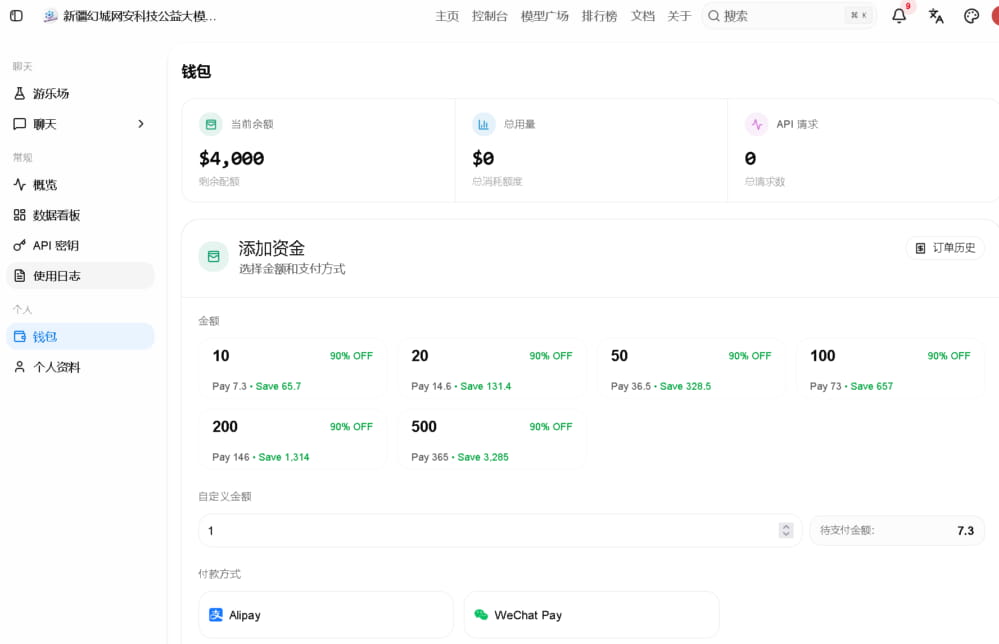Open the theme palette icon
This screenshot has height=644, width=999.
[971, 16]
